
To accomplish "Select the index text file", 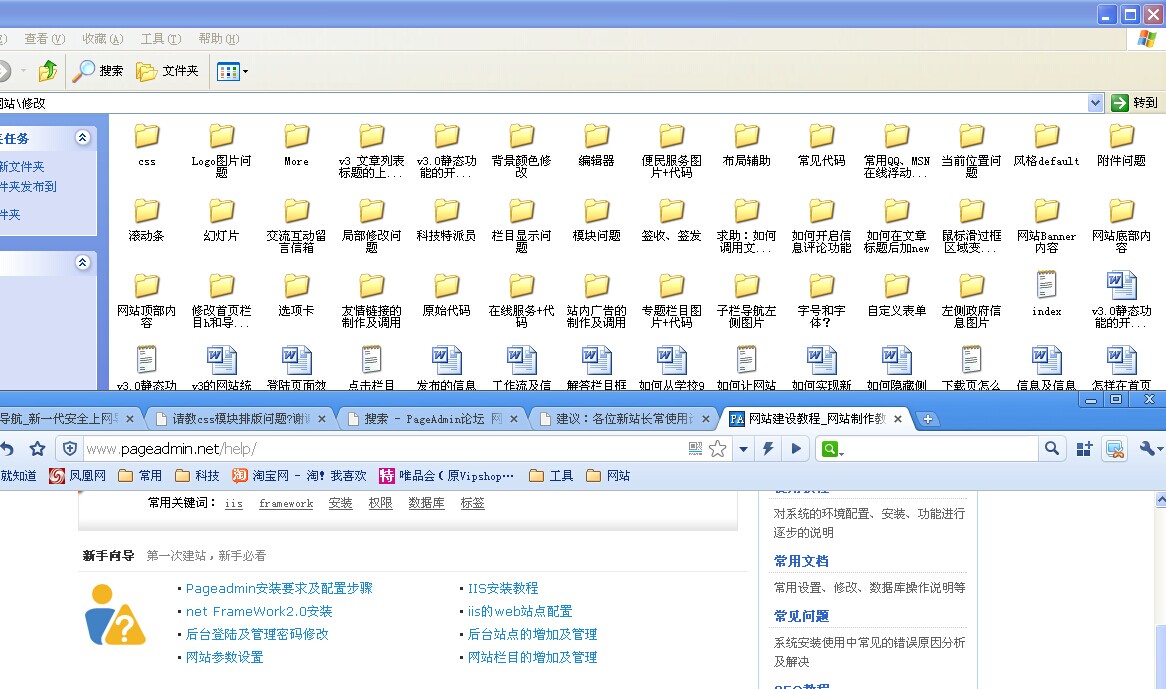I will pyautogui.click(x=1046, y=295).
